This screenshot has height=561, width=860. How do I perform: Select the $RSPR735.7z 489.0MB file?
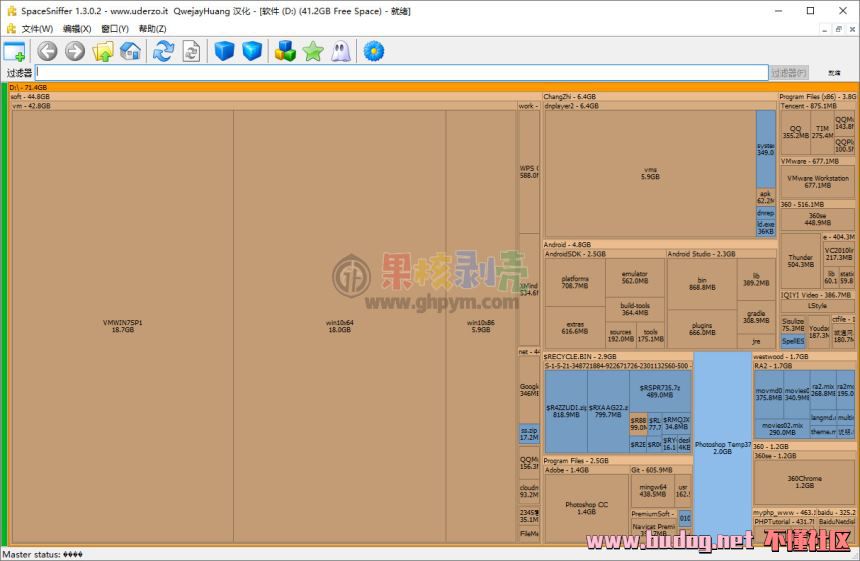[659, 391]
